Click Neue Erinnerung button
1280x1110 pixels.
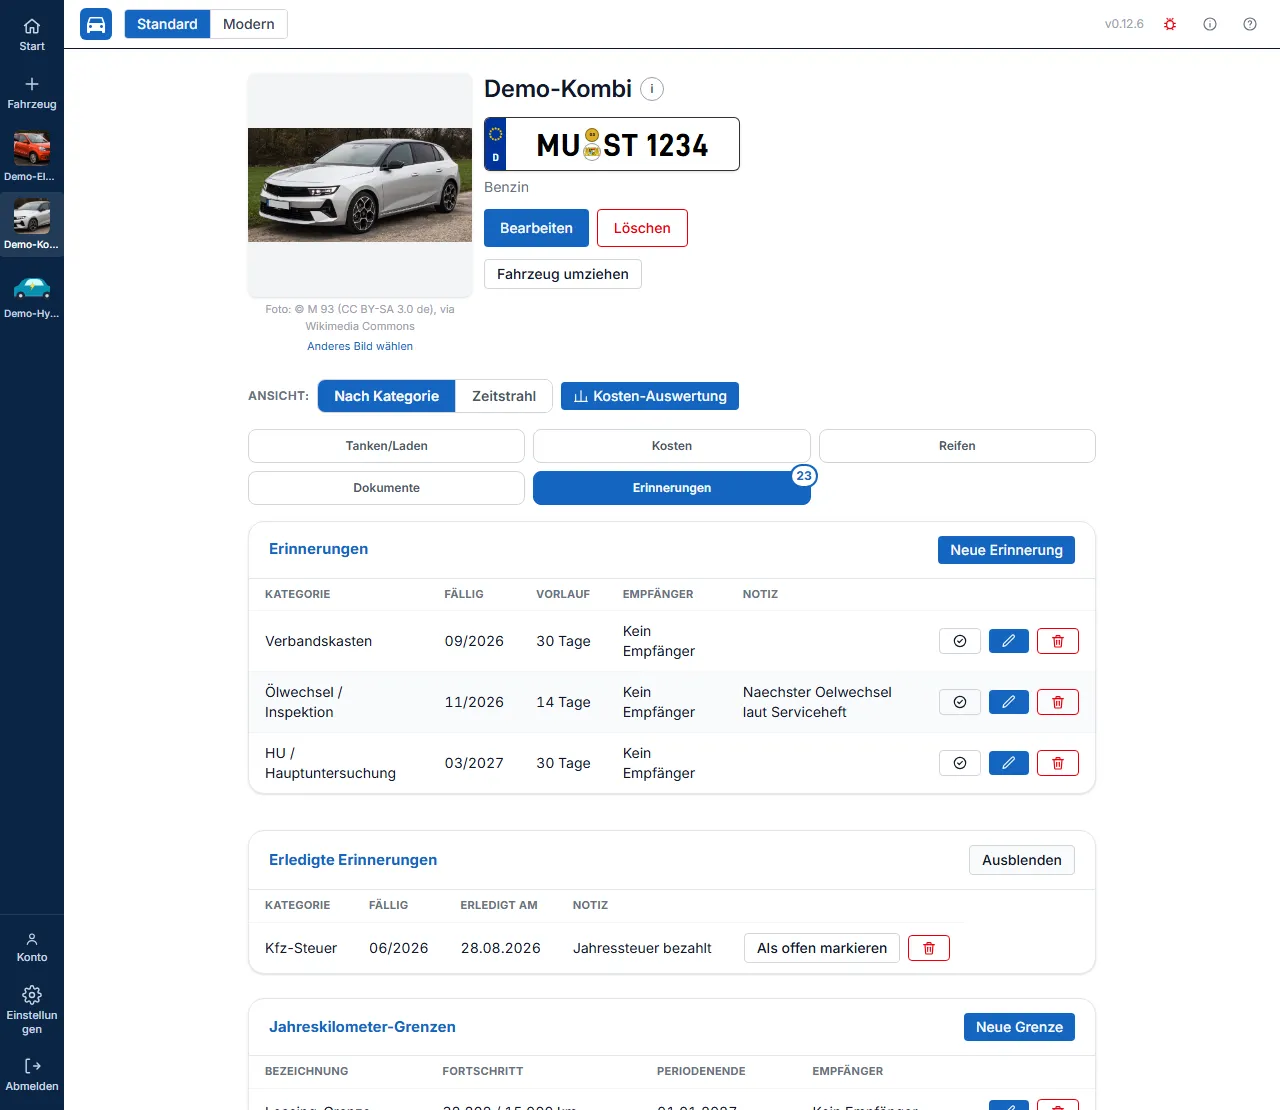(x=1006, y=550)
